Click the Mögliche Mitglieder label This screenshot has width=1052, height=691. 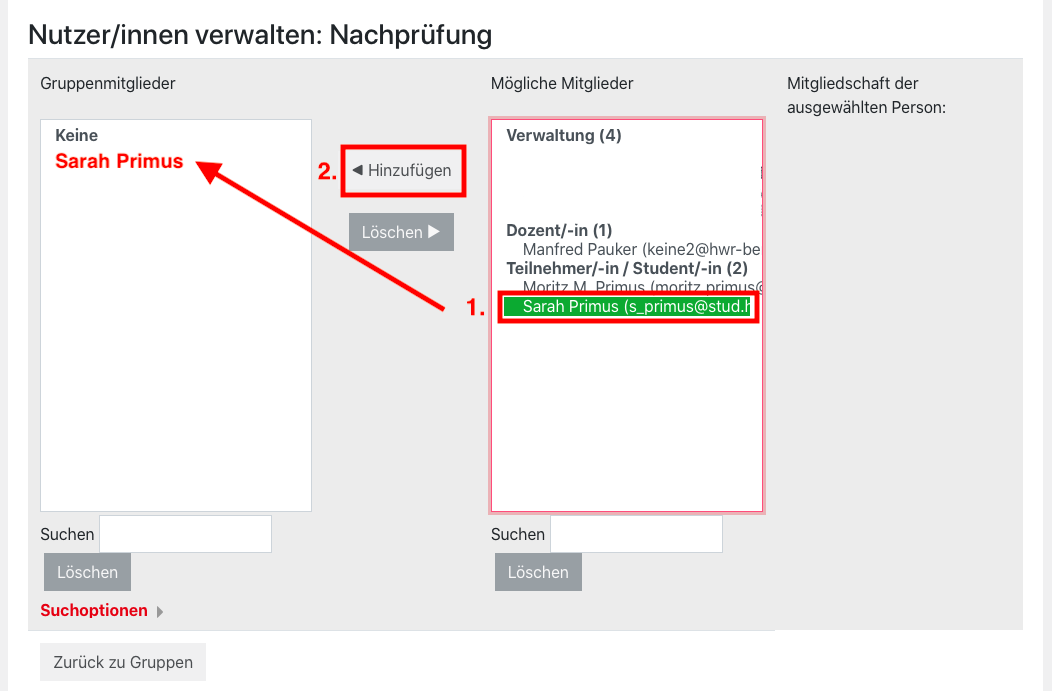point(562,84)
